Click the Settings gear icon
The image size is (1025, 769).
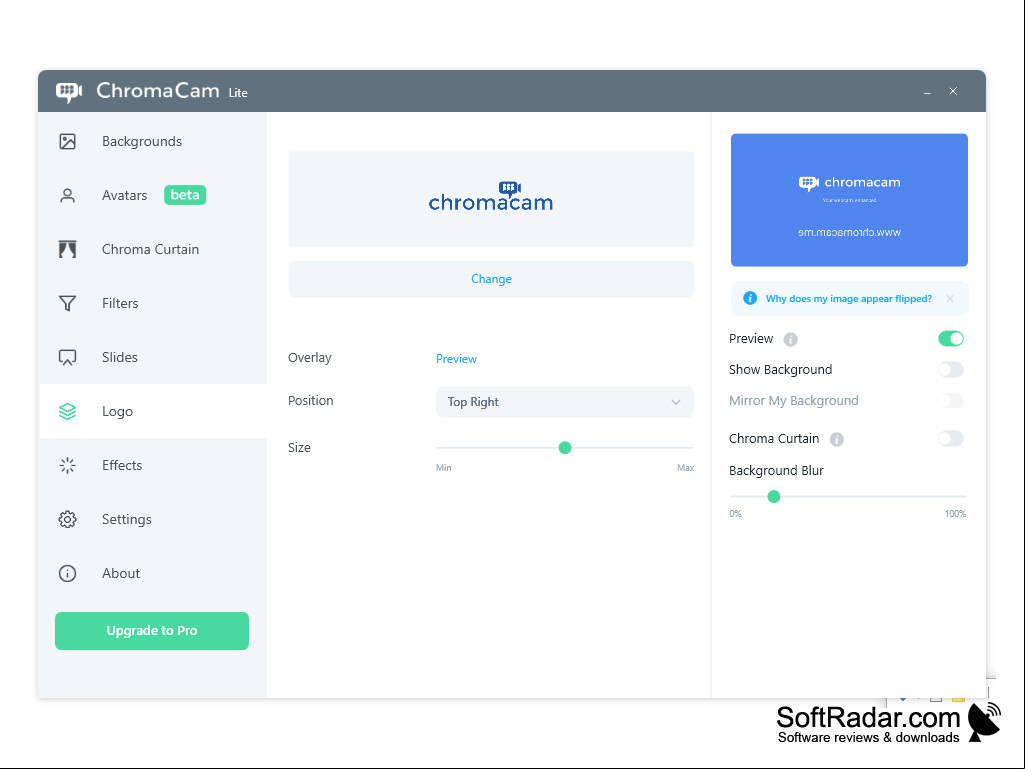pyautogui.click(x=67, y=519)
